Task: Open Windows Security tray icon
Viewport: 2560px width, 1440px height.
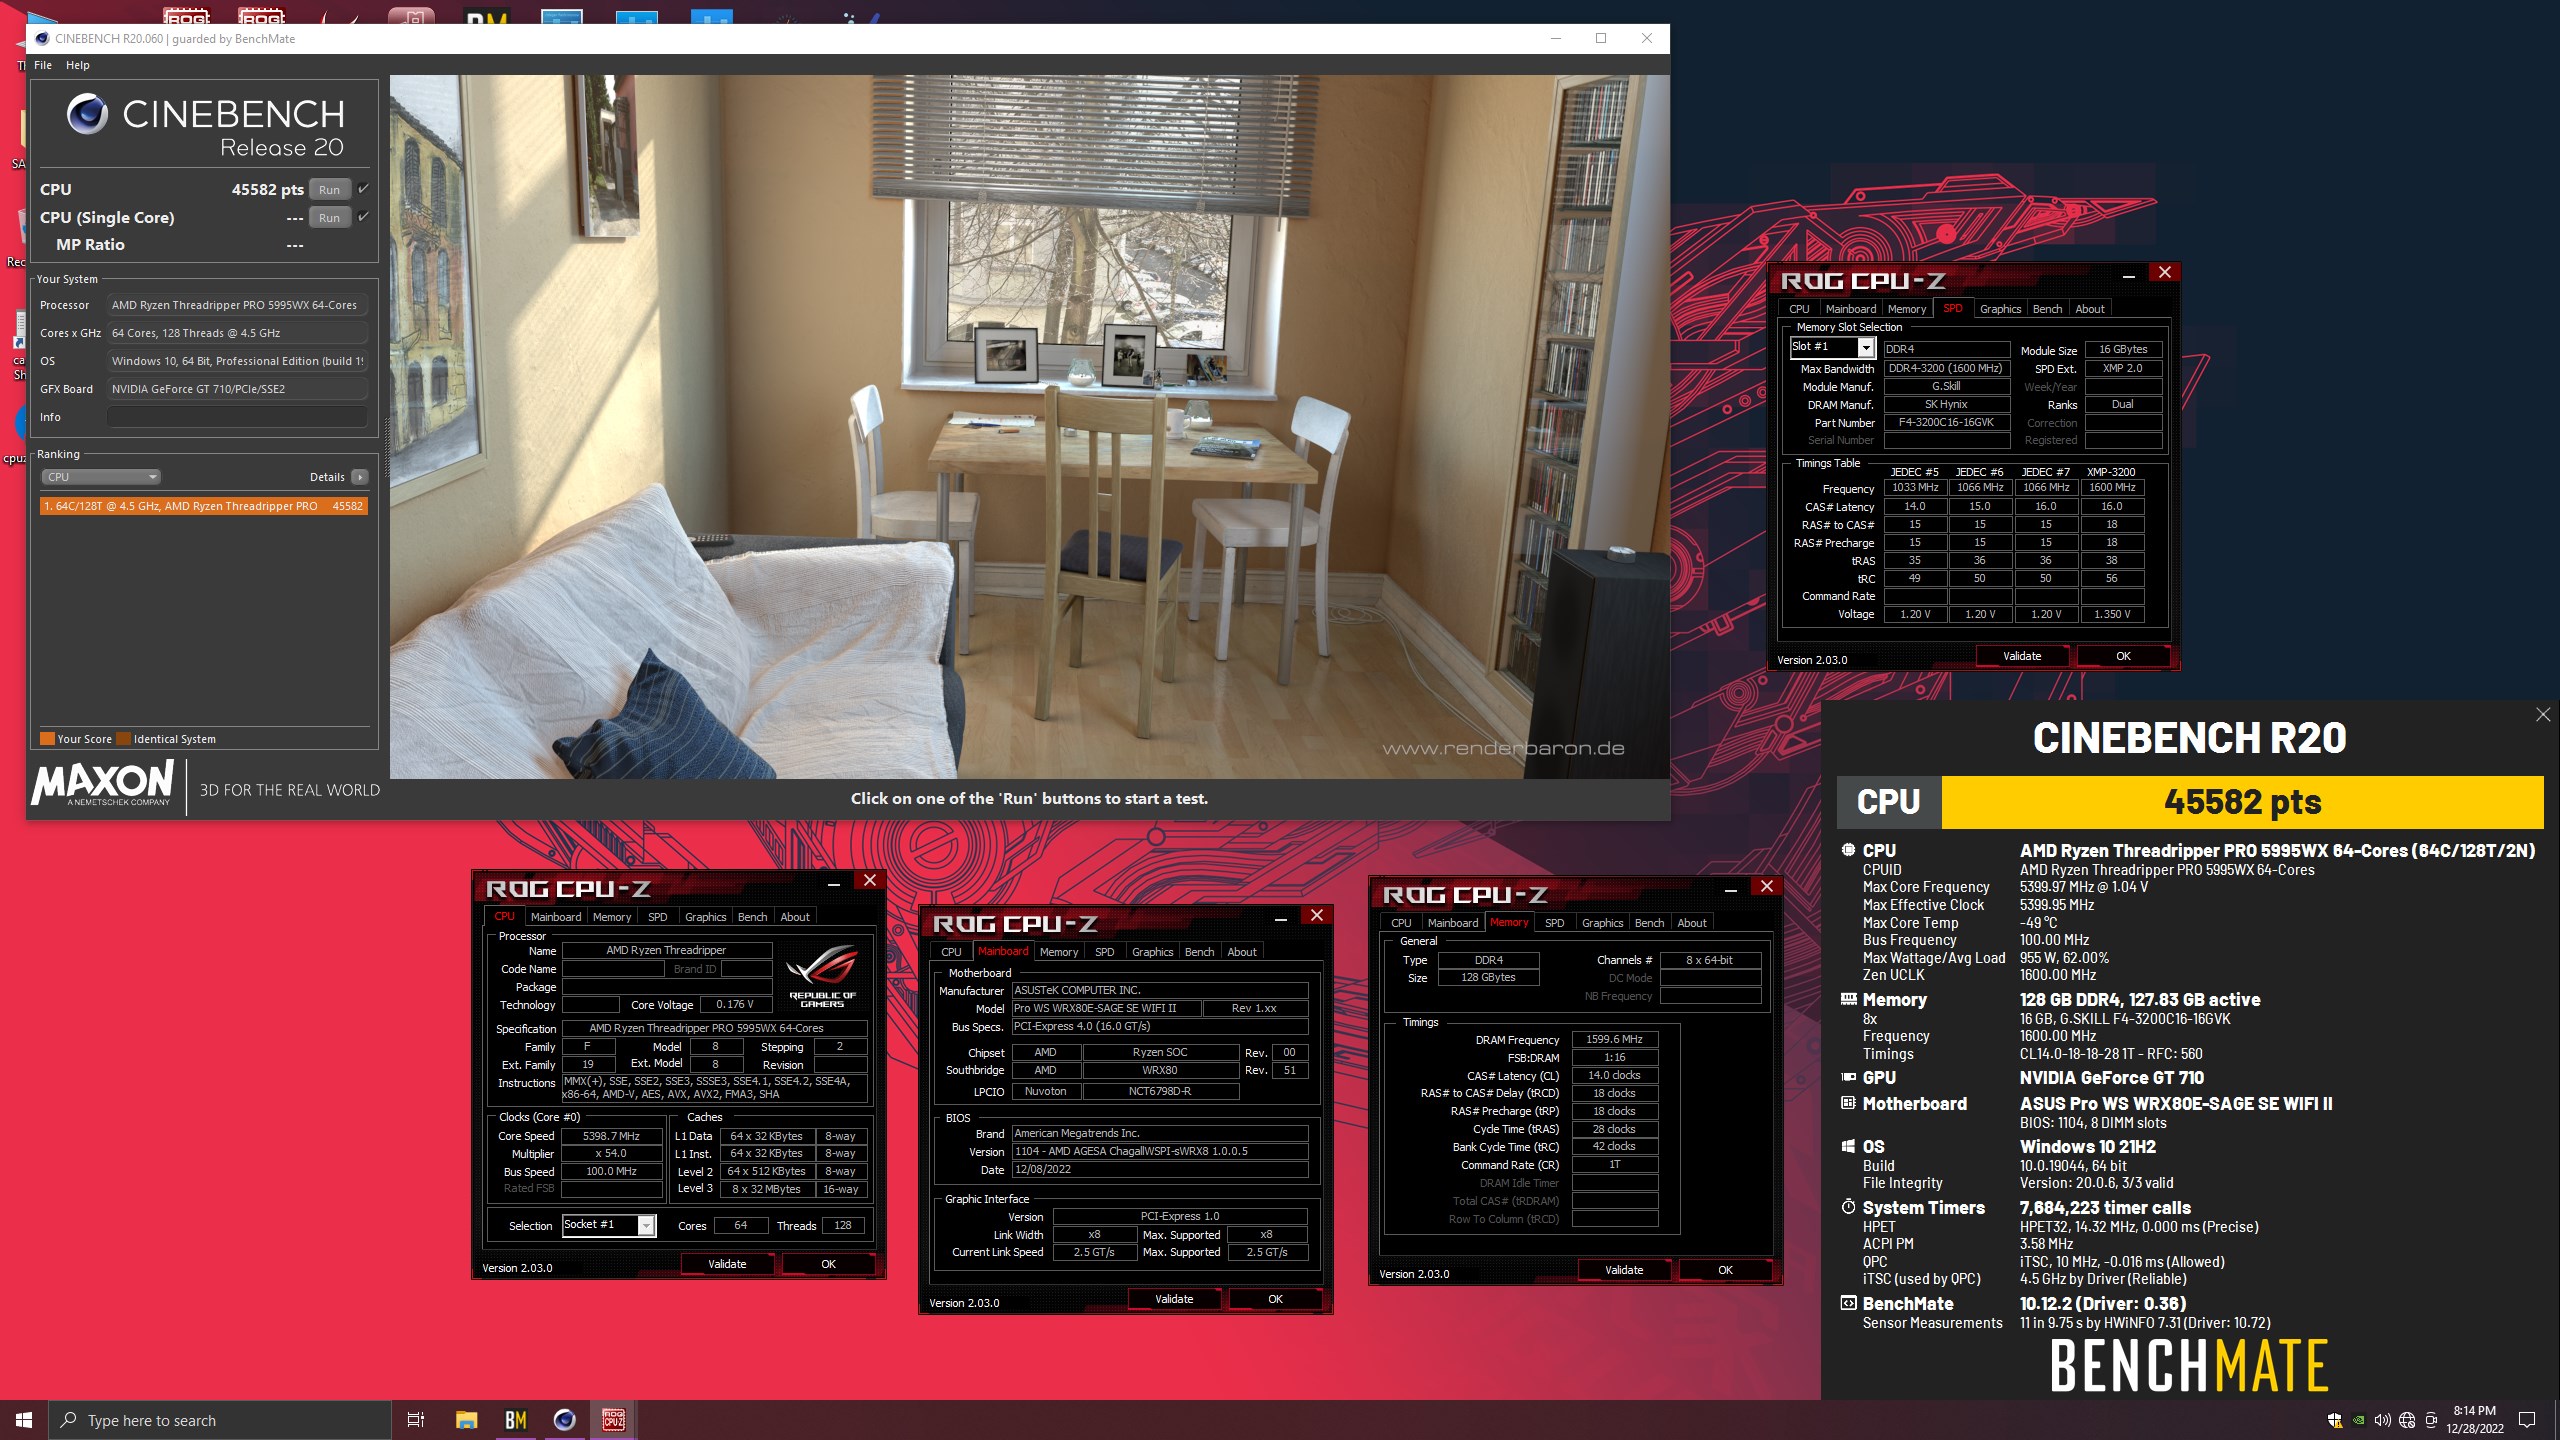Action: click(x=2335, y=1420)
